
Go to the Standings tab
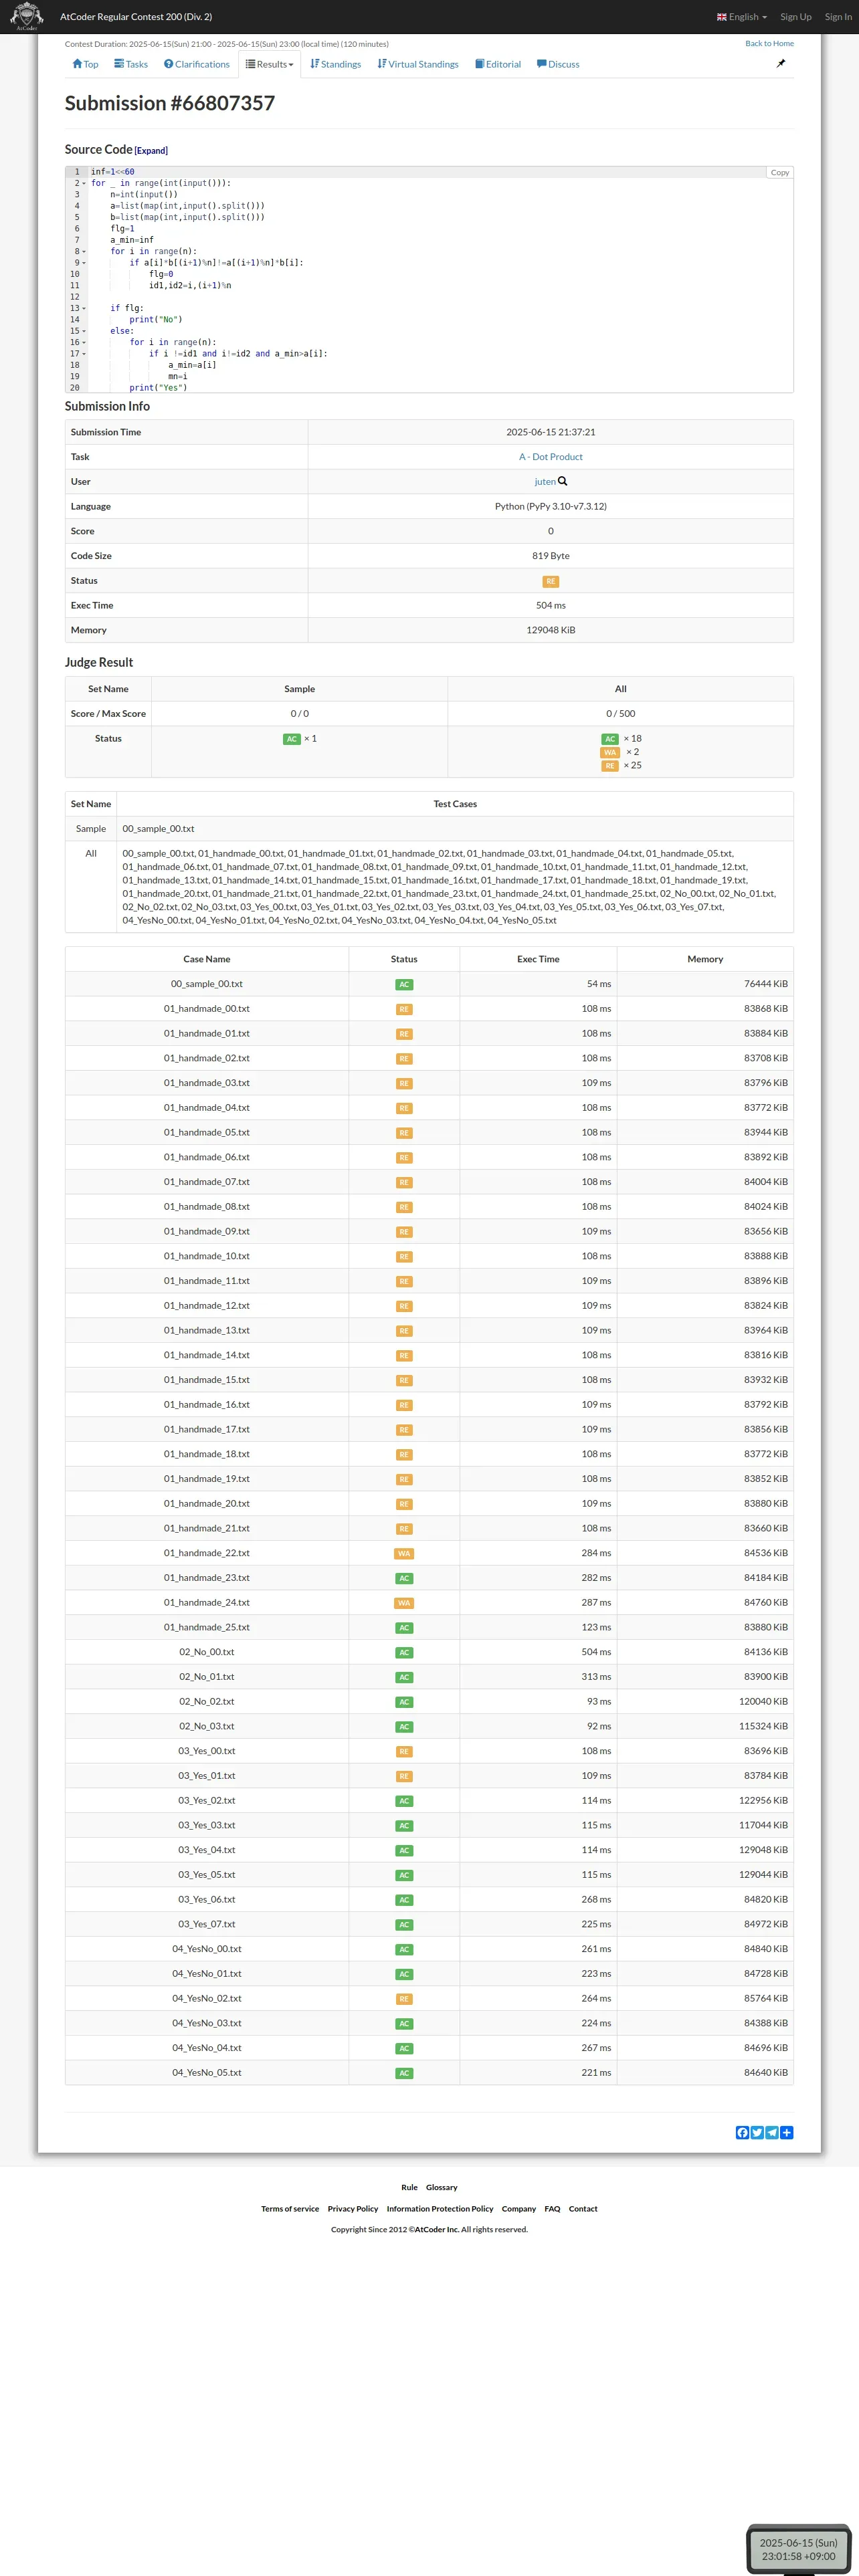pyautogui.click(x=336, y=64)
